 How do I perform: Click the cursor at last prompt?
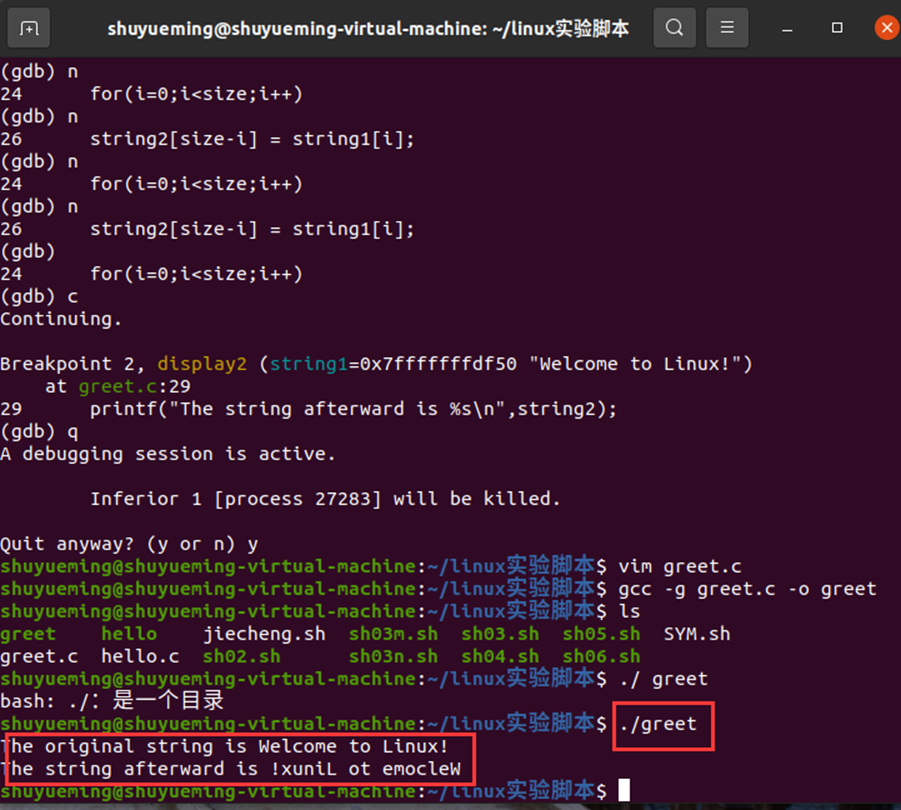point(624,790)
